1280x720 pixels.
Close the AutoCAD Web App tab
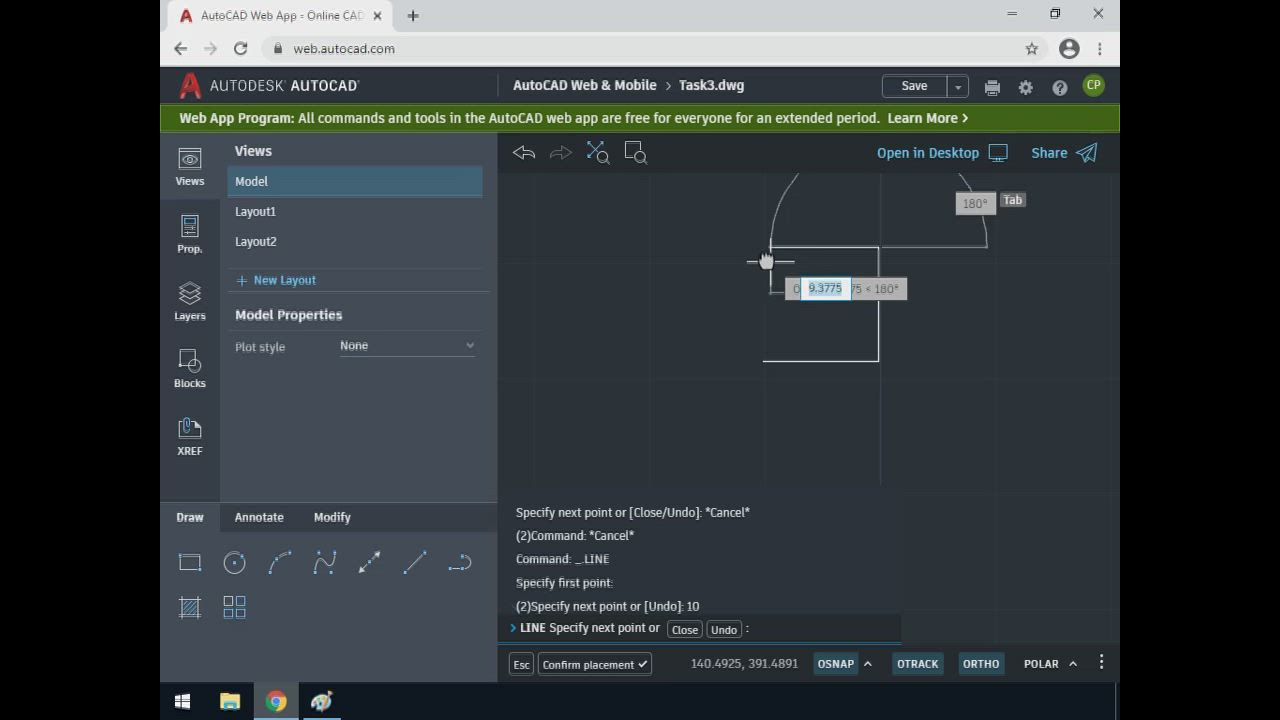point(377,16)
